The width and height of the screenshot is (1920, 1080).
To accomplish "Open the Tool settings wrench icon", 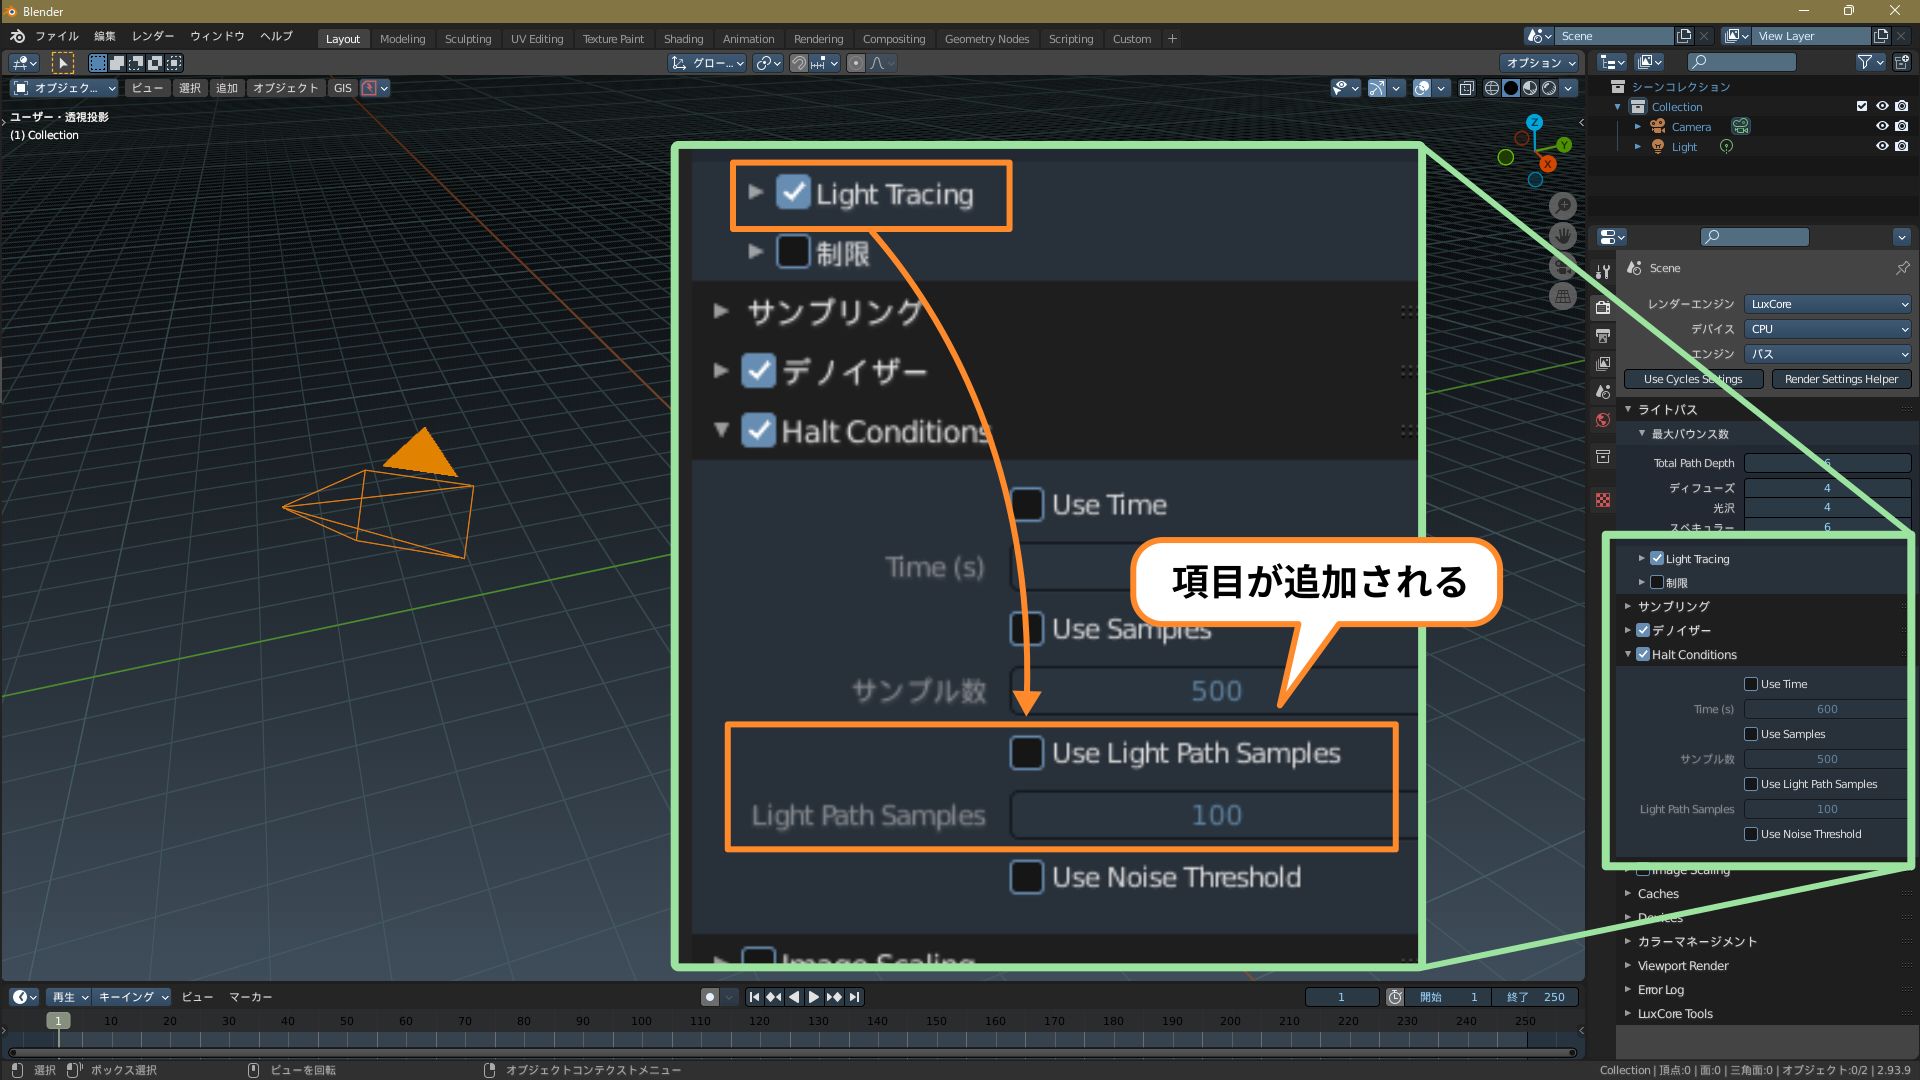I will tap(1603, 271).
